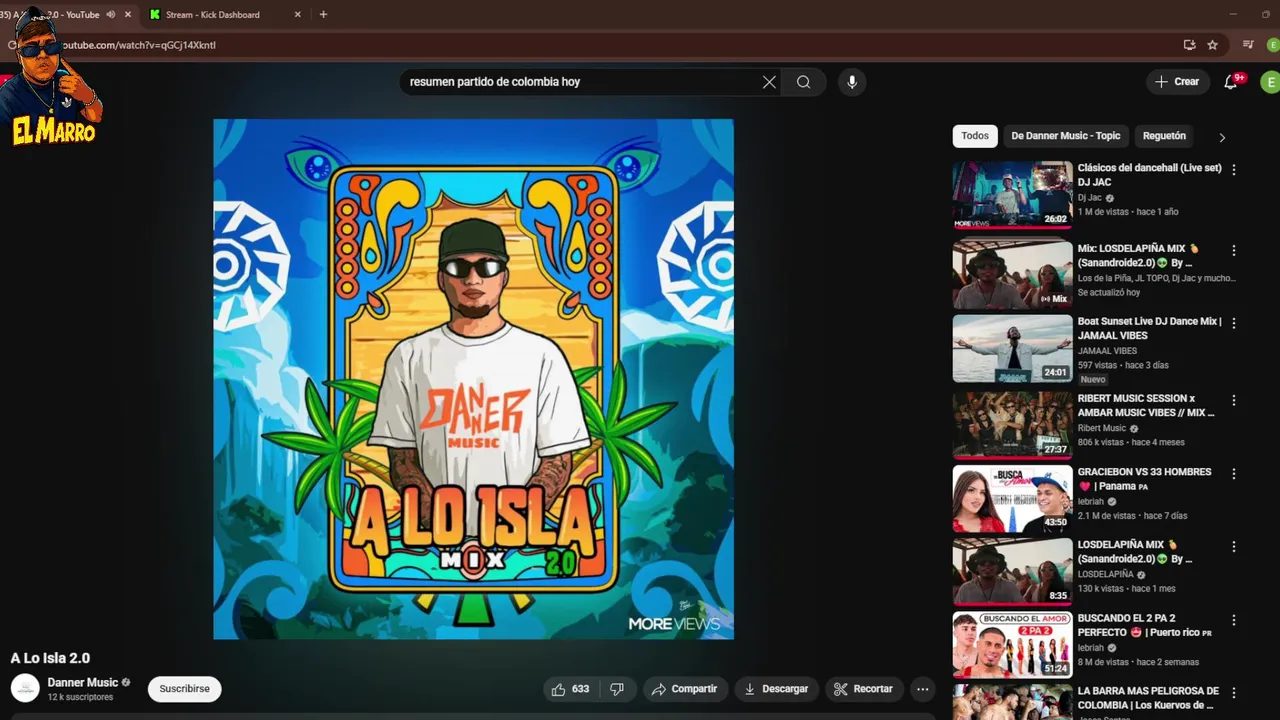Dislike the video with thumbs down
The image size is (1280, 720).
pyautogui.click(x=617, y=689)
